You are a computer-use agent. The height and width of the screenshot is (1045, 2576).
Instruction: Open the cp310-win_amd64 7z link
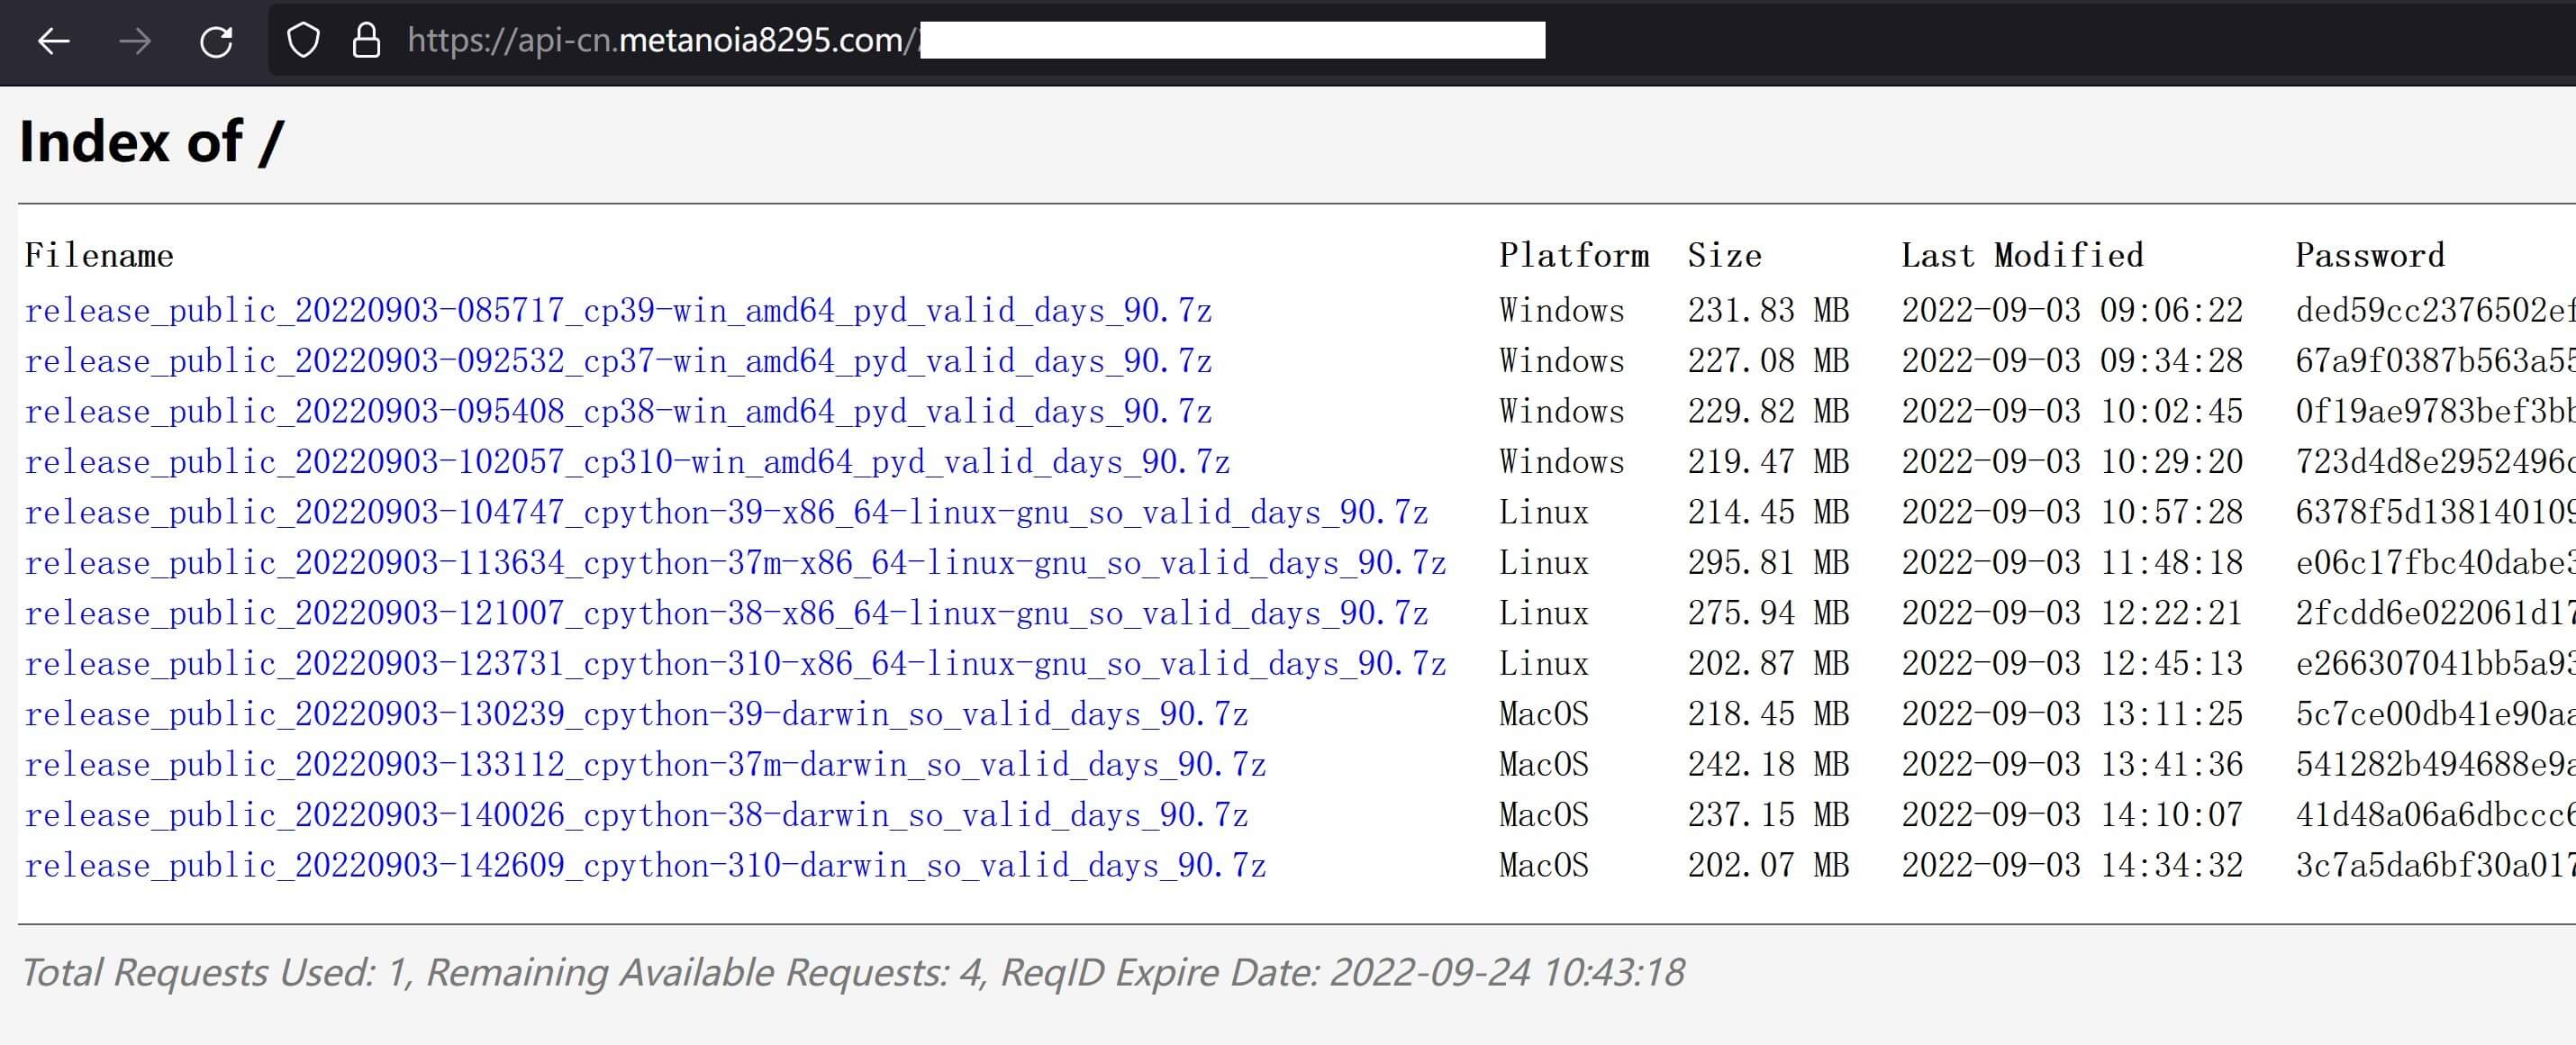(x=627, y=462)
